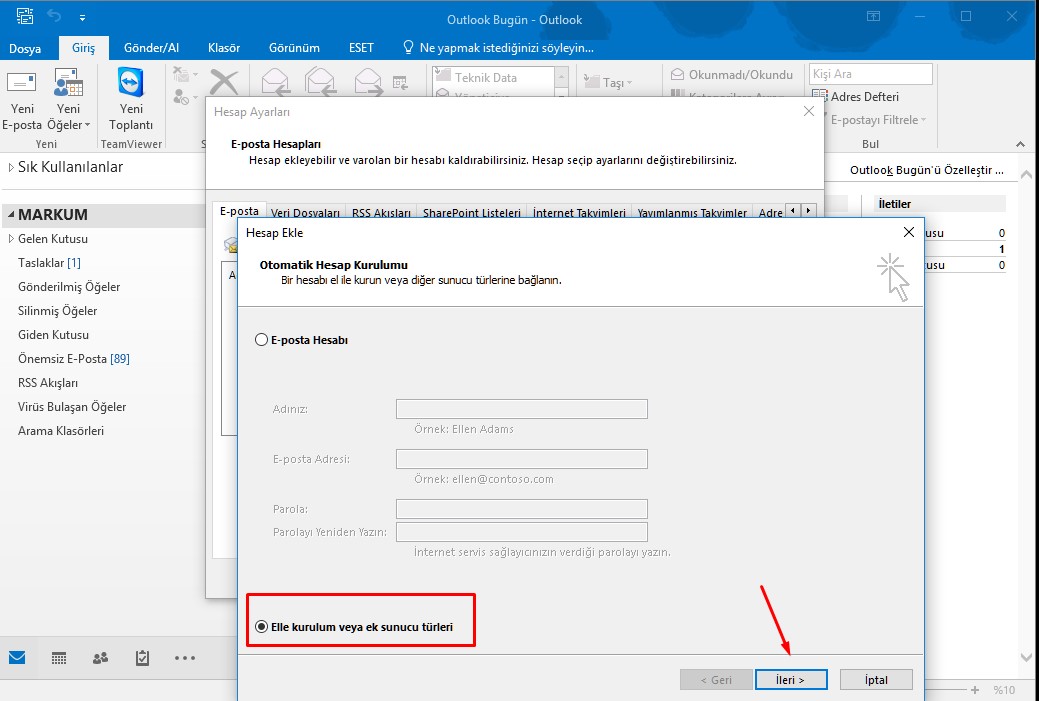1039x701 pixels.
Task: Select the E-posta tab in Hesap Ayarları
Action: (x=239, y=211)
